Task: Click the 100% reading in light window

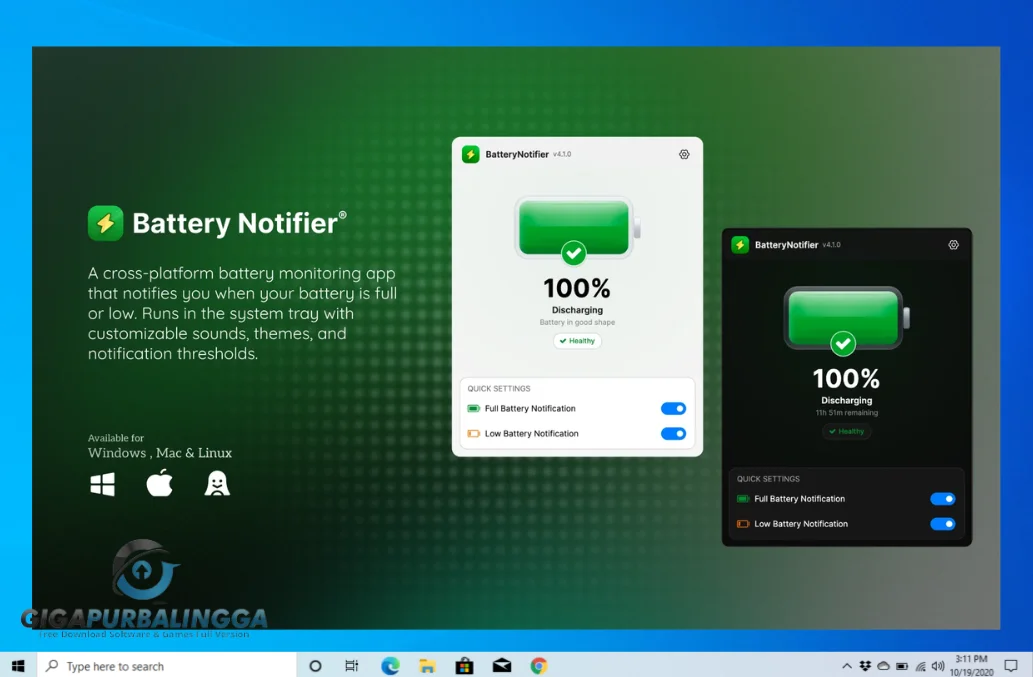Action: point(576,288)
